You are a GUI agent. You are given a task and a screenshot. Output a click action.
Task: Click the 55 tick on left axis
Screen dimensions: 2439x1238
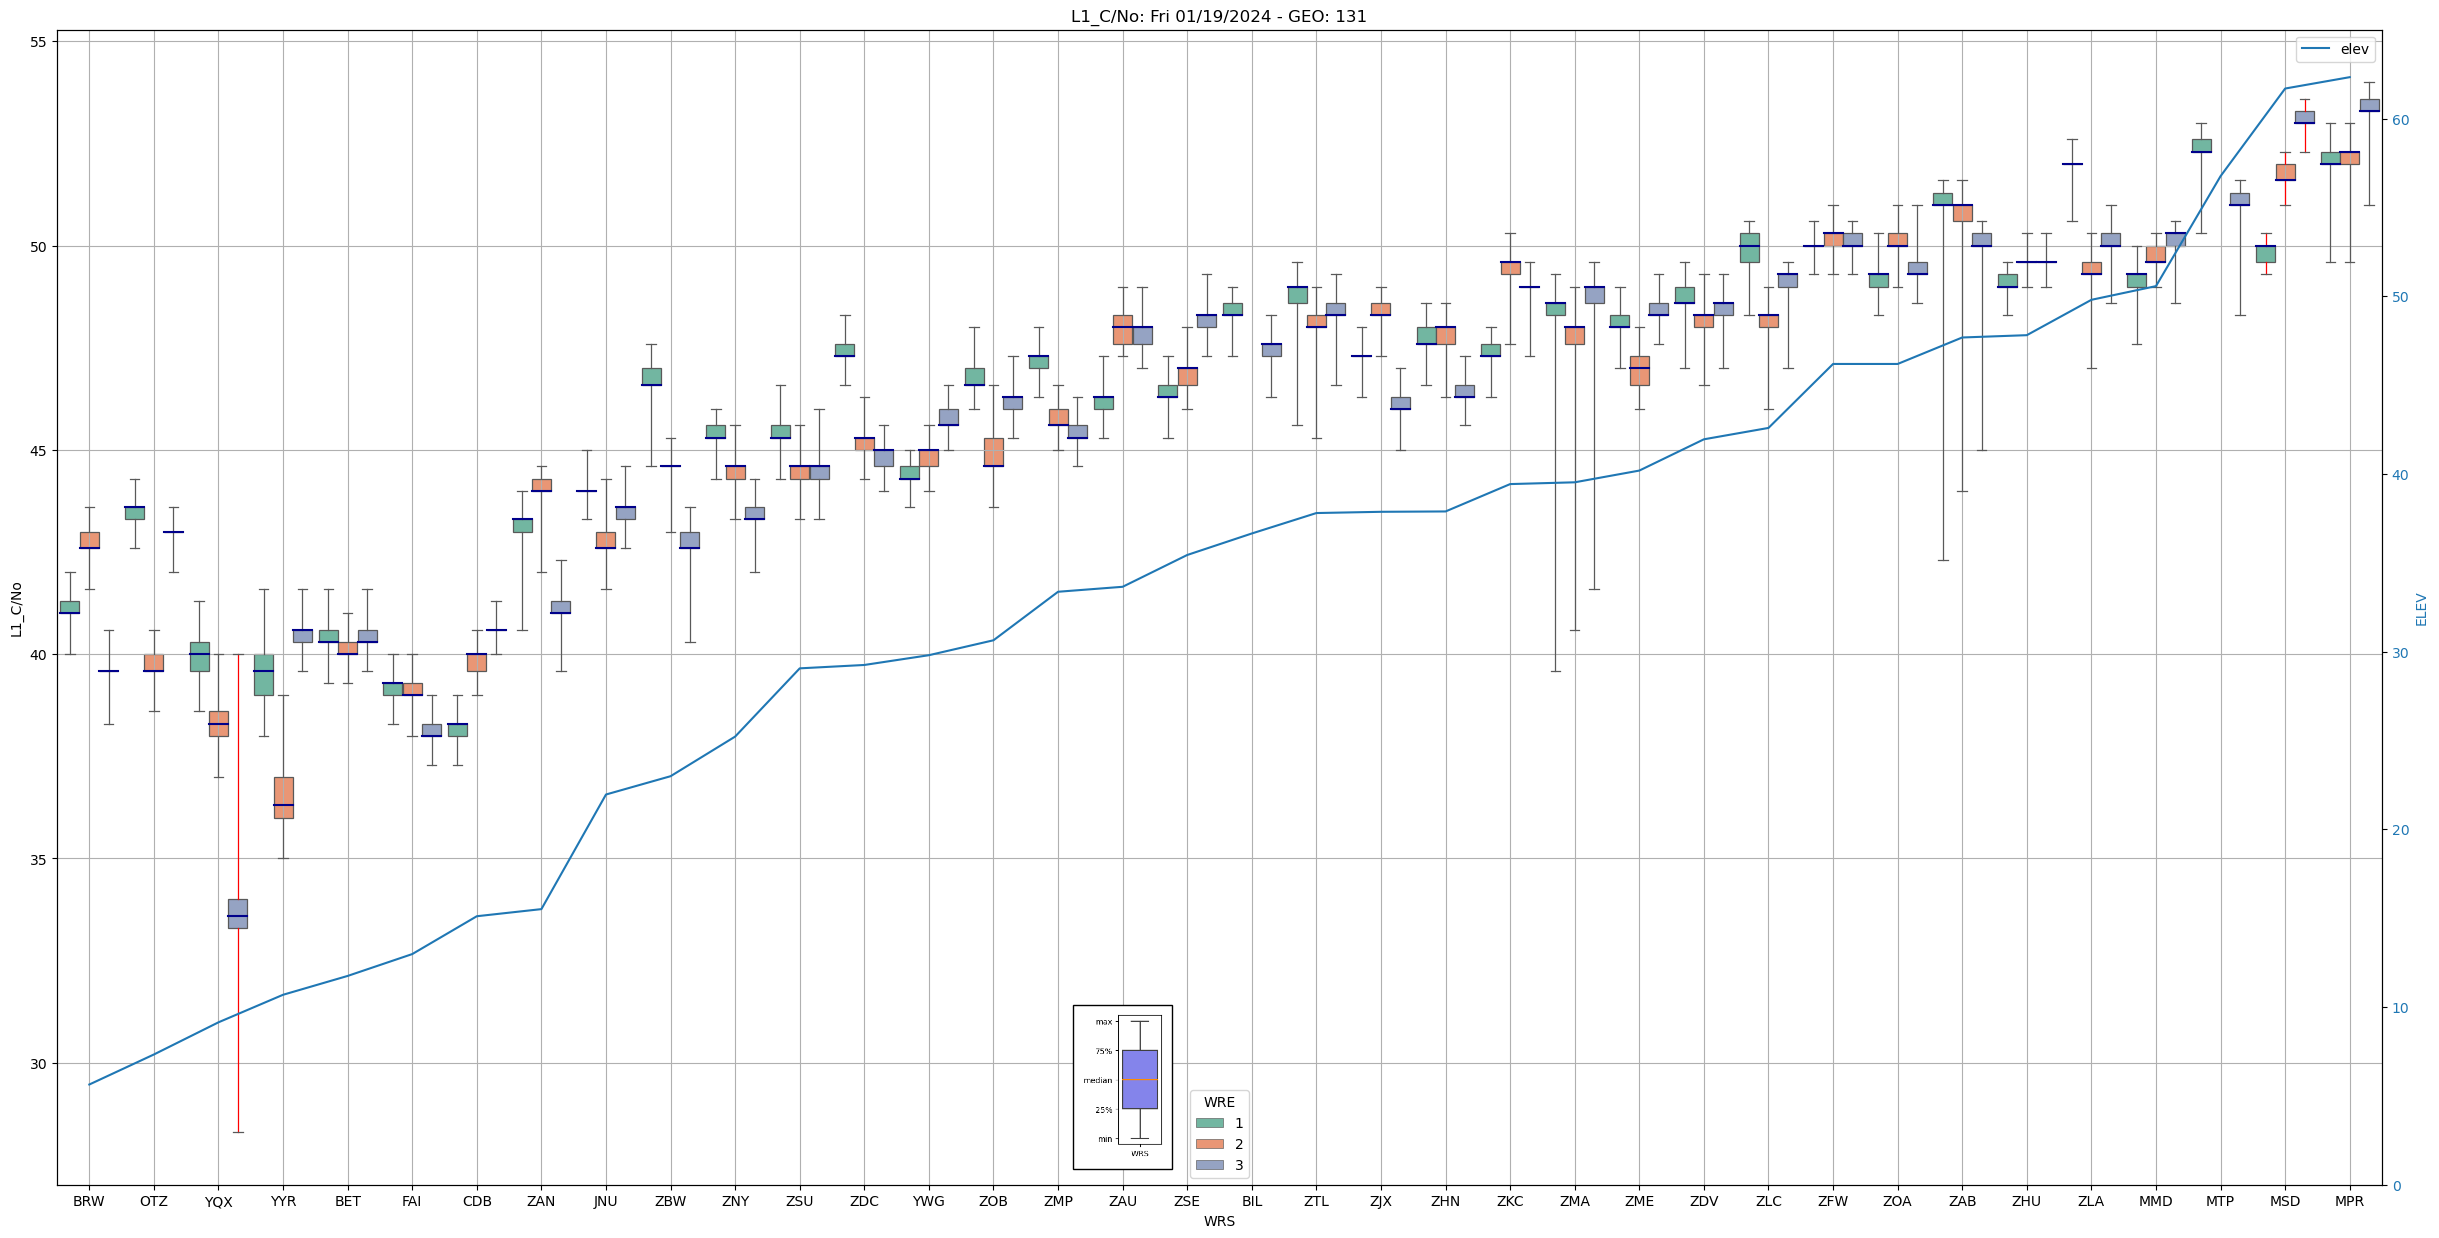coord(39,43)
